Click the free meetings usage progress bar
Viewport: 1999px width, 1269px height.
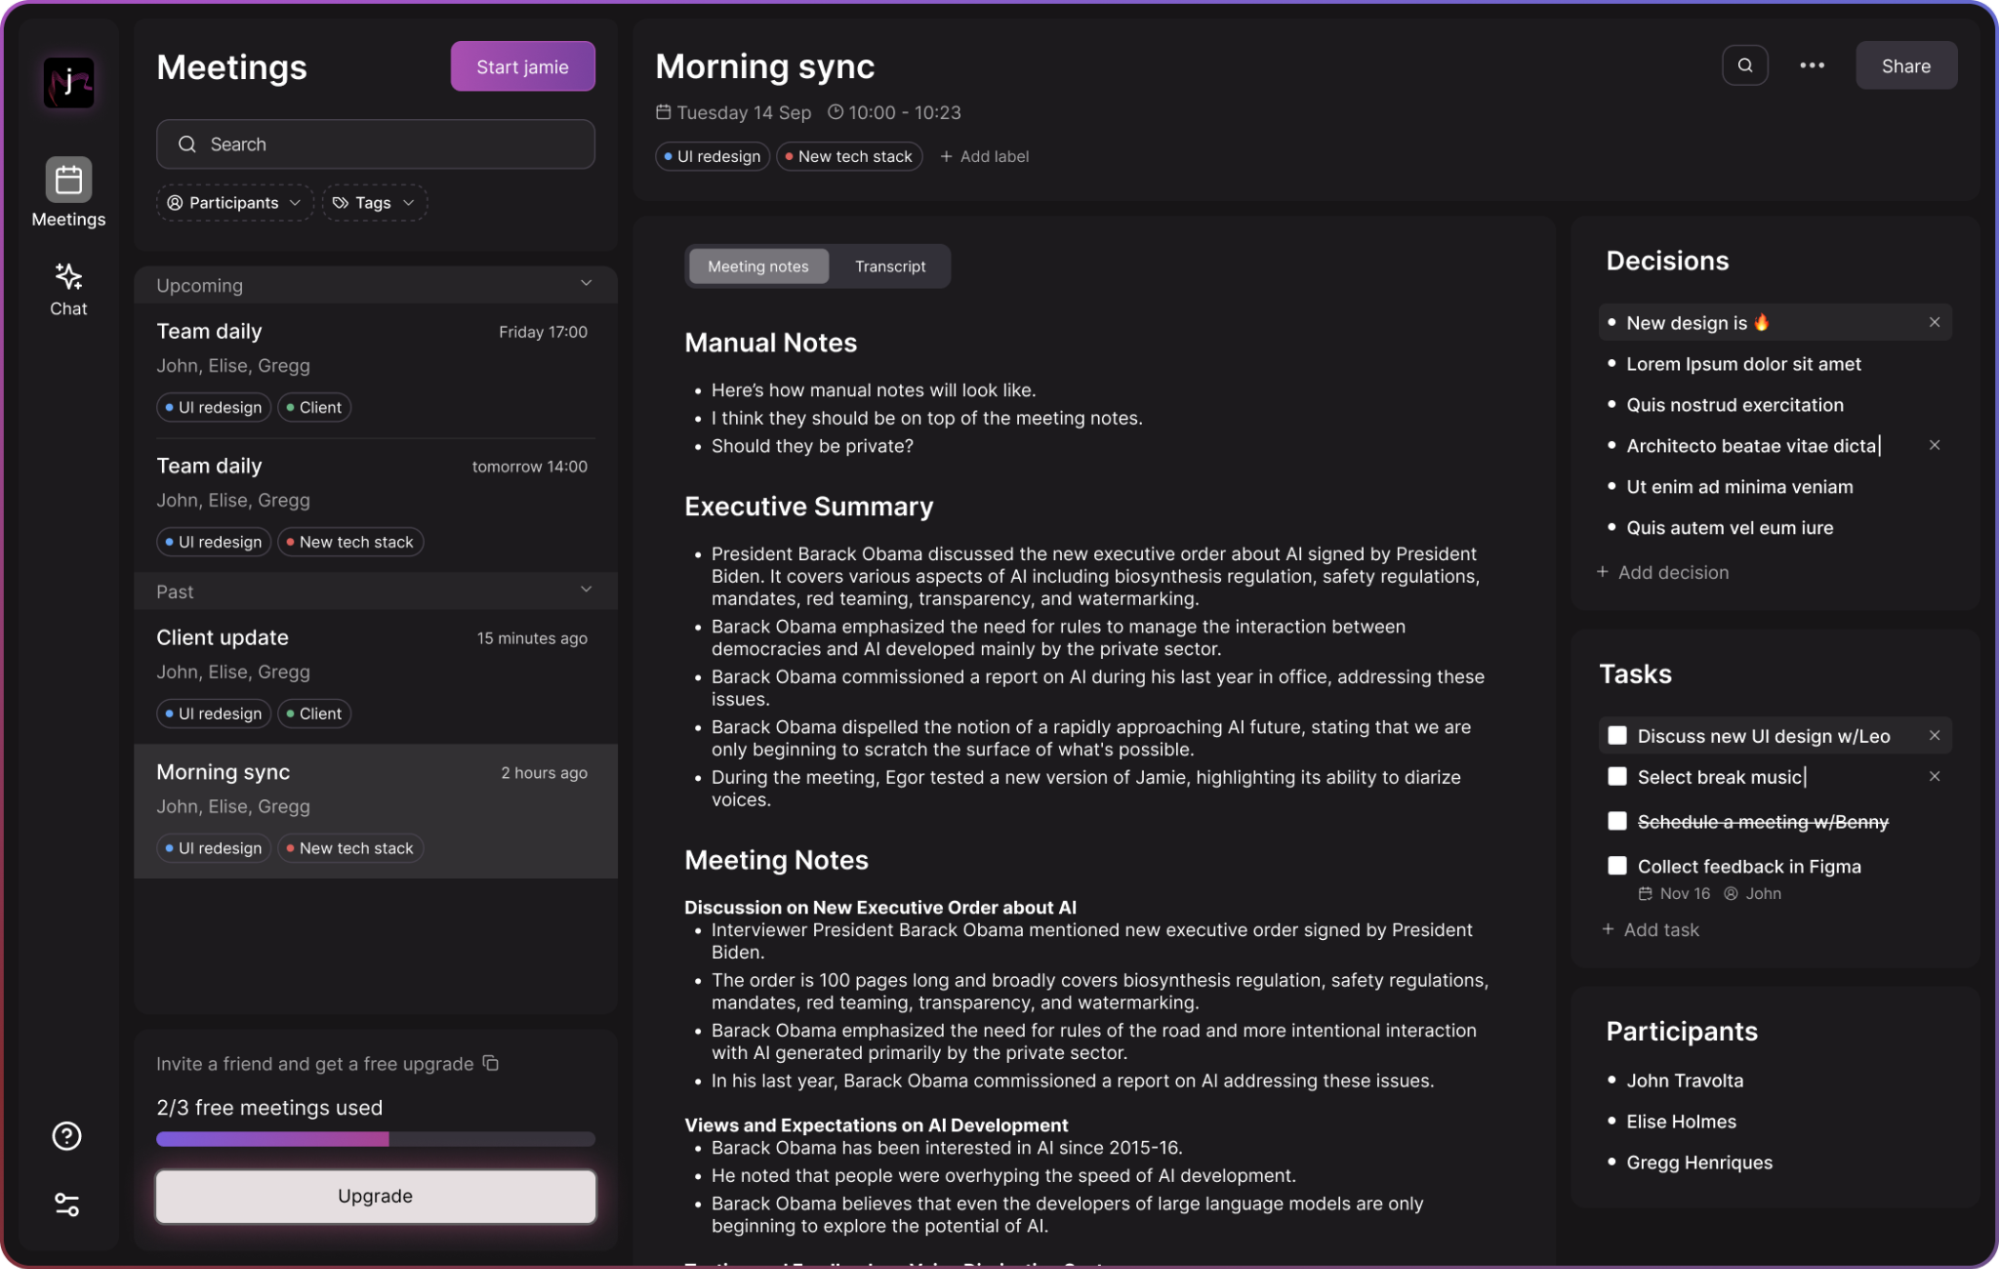[375, 1139]
